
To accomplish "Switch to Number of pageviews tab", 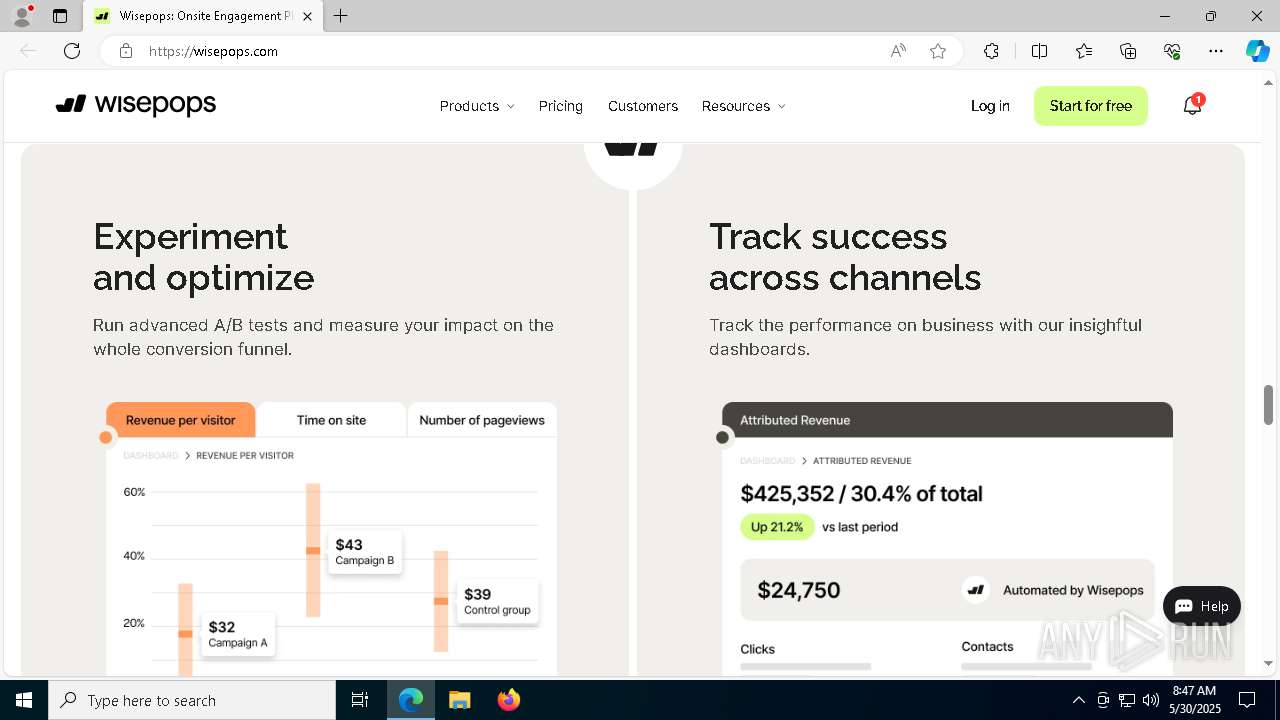I will click(x=482, y=420).
